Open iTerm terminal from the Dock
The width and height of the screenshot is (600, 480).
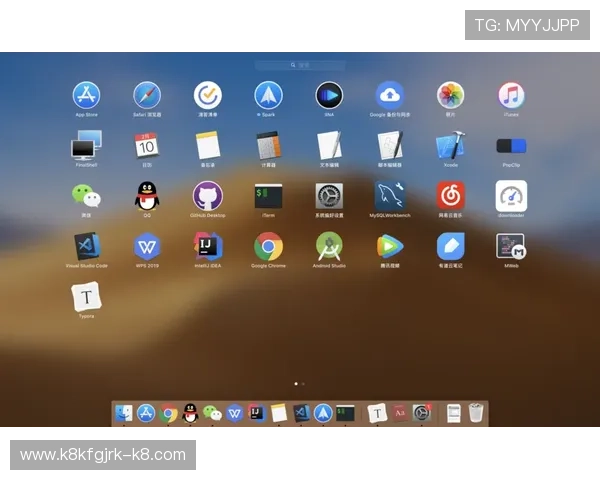coord(345,413)
